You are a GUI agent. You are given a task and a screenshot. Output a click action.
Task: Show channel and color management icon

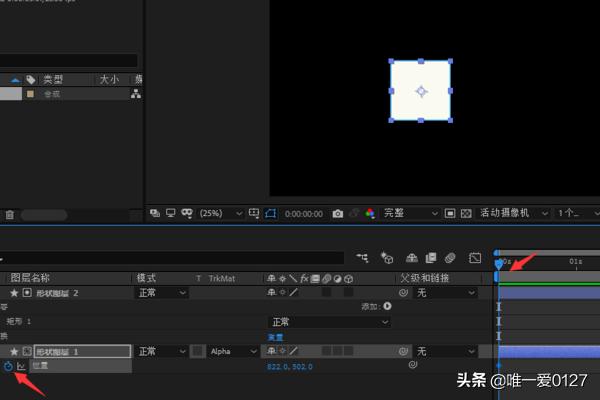coord(370,214)
